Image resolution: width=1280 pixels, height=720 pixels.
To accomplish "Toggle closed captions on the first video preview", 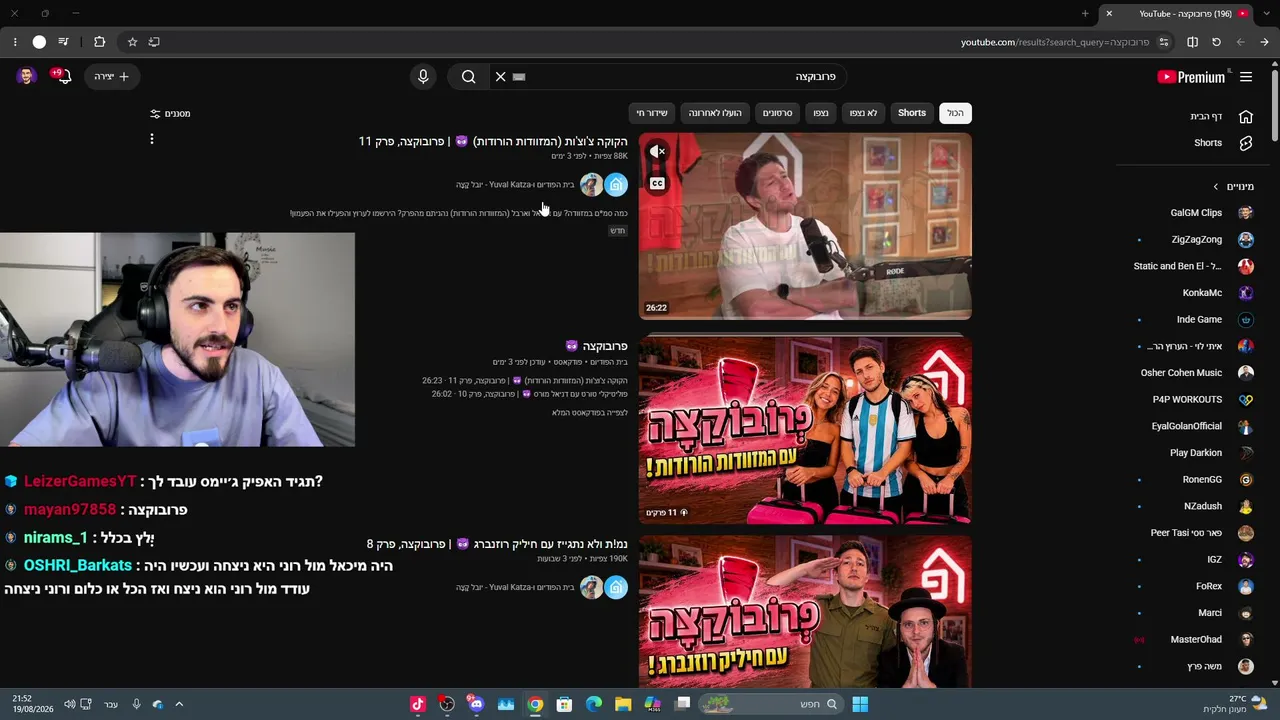I will (x=657, y=184).
